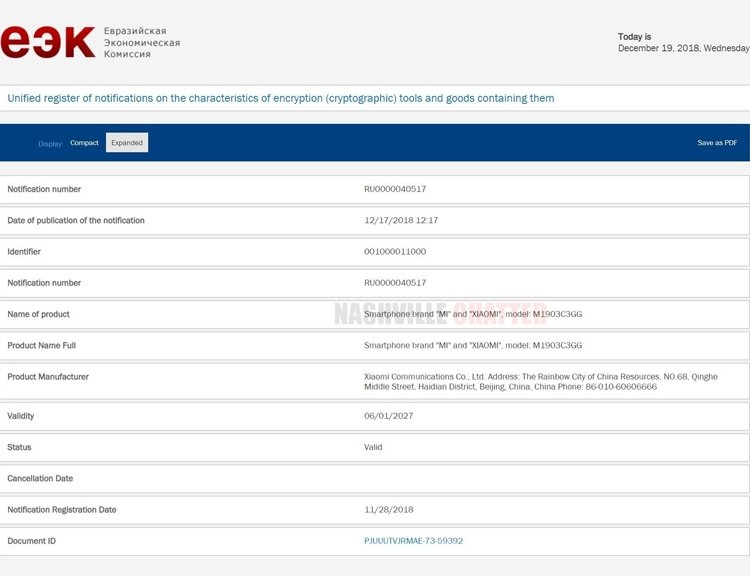Click the Notification Registration Date 11/28/2018
Viewport: 750px width, 576px height.
[388, 510]
